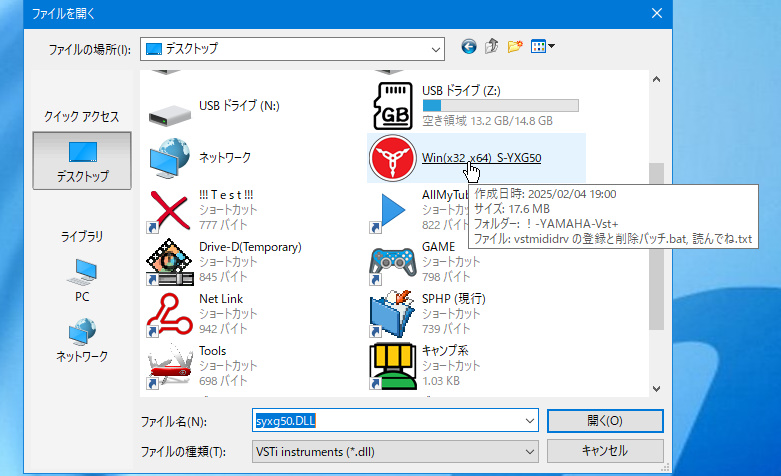Expand the file name combo box

click(x=530, y=421)
